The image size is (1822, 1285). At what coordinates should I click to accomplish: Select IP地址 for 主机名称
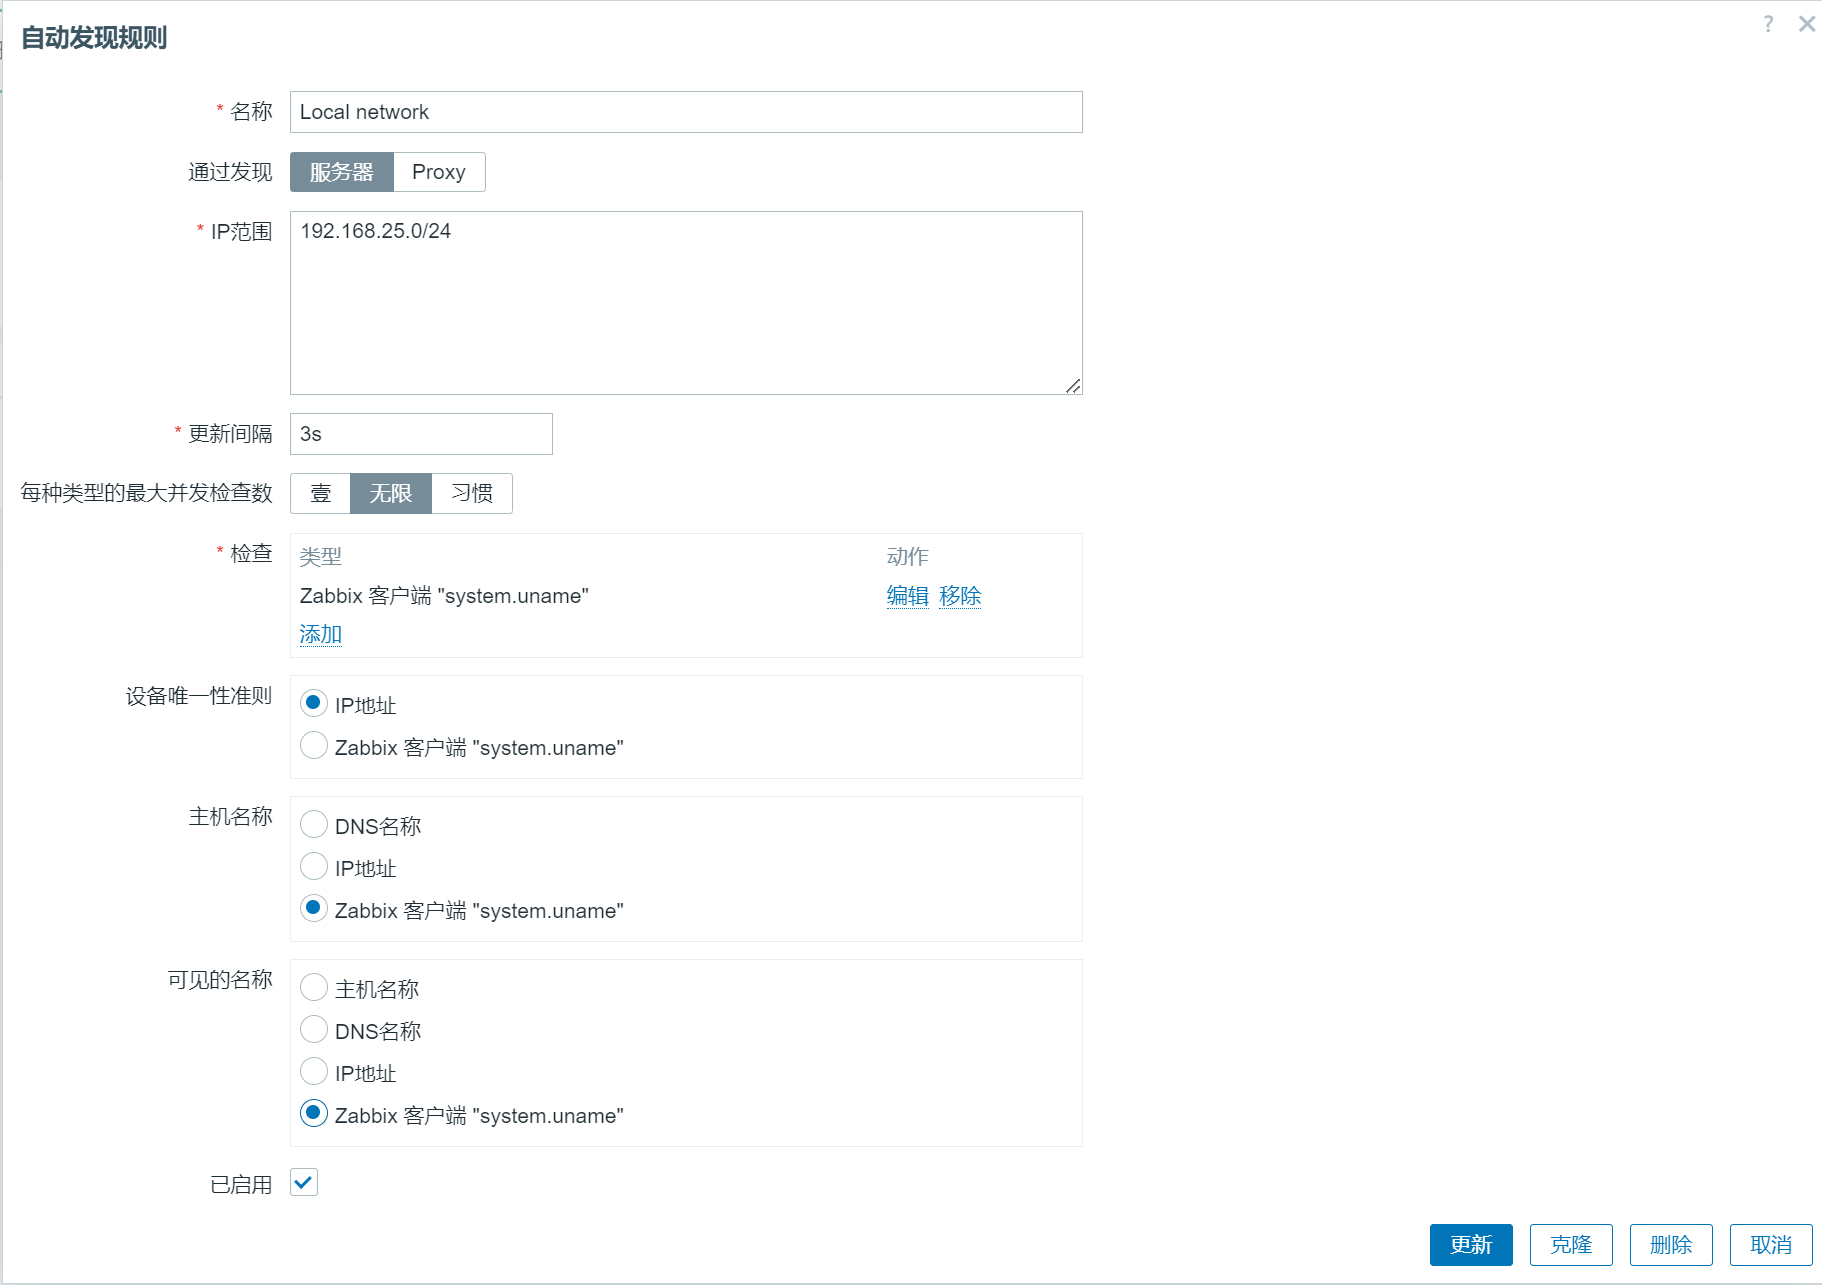314,866
